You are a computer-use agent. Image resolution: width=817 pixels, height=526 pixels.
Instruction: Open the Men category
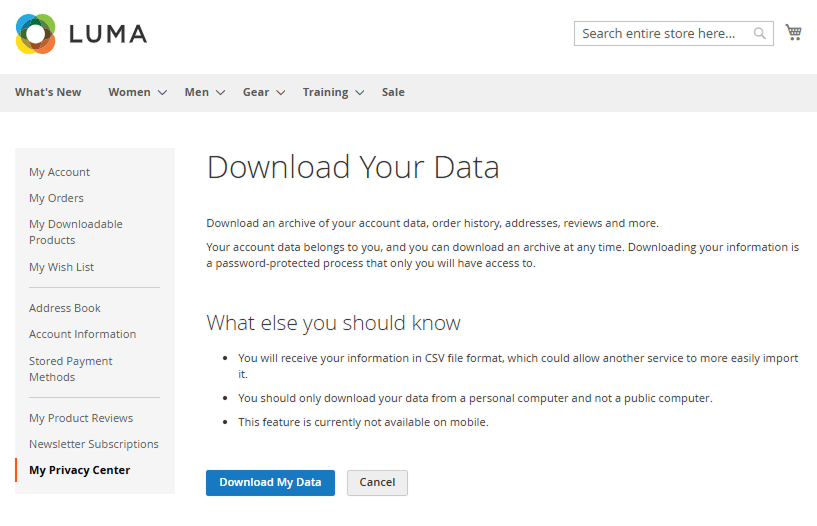pos(196,92)
